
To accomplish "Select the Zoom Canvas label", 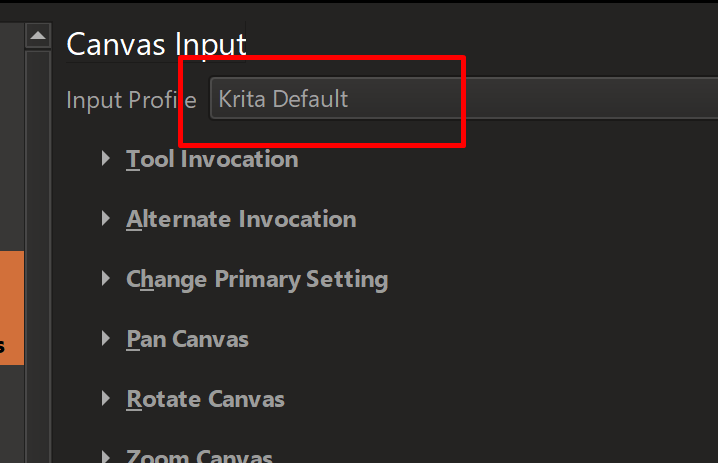I will coord(199,457).
